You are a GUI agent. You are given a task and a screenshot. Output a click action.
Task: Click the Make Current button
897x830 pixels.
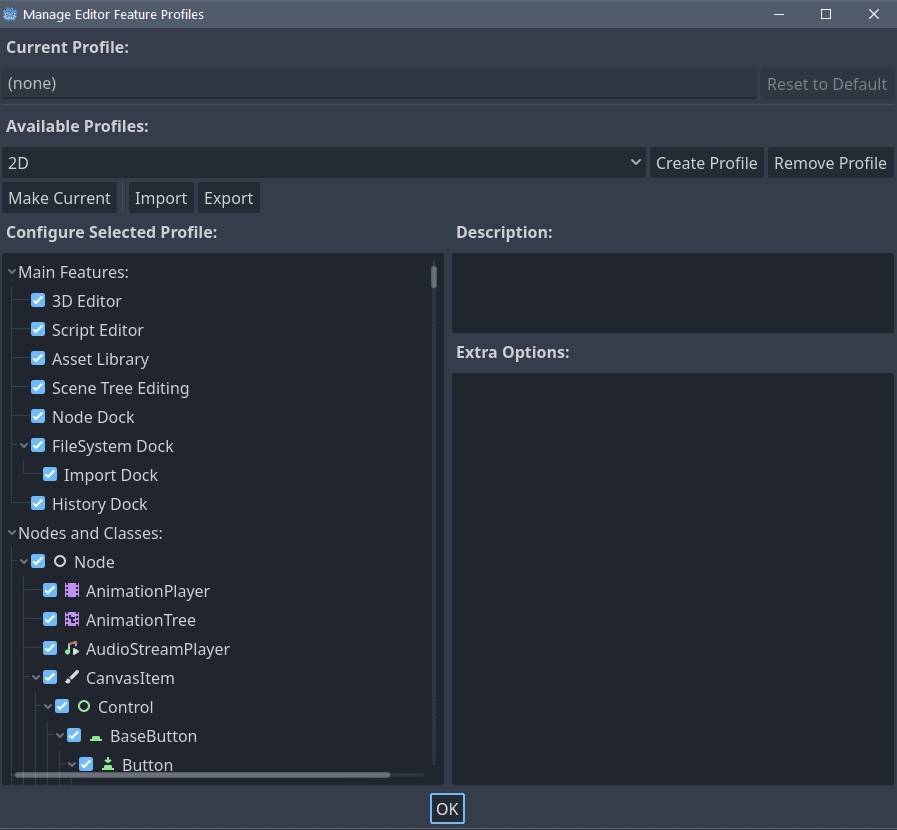click(59, 198)
